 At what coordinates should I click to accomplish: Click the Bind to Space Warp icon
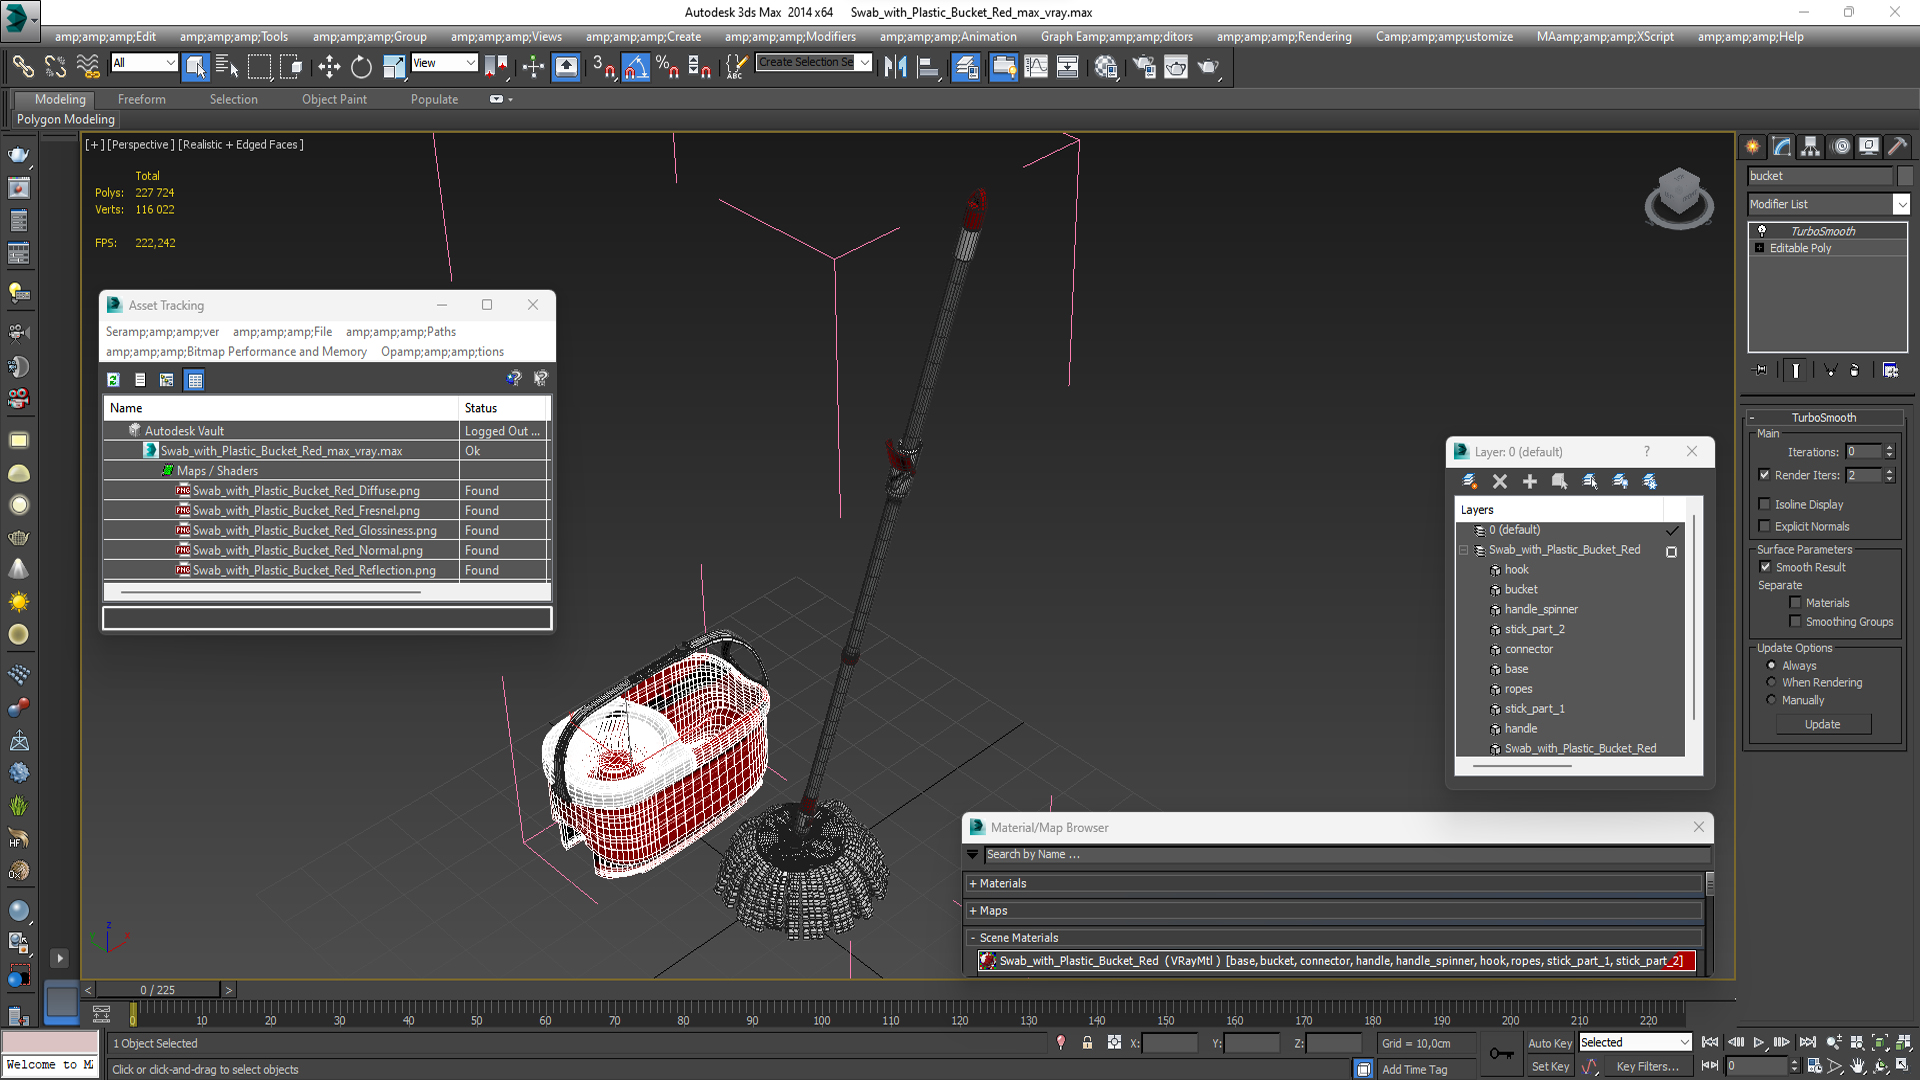(x=88, y=67)
